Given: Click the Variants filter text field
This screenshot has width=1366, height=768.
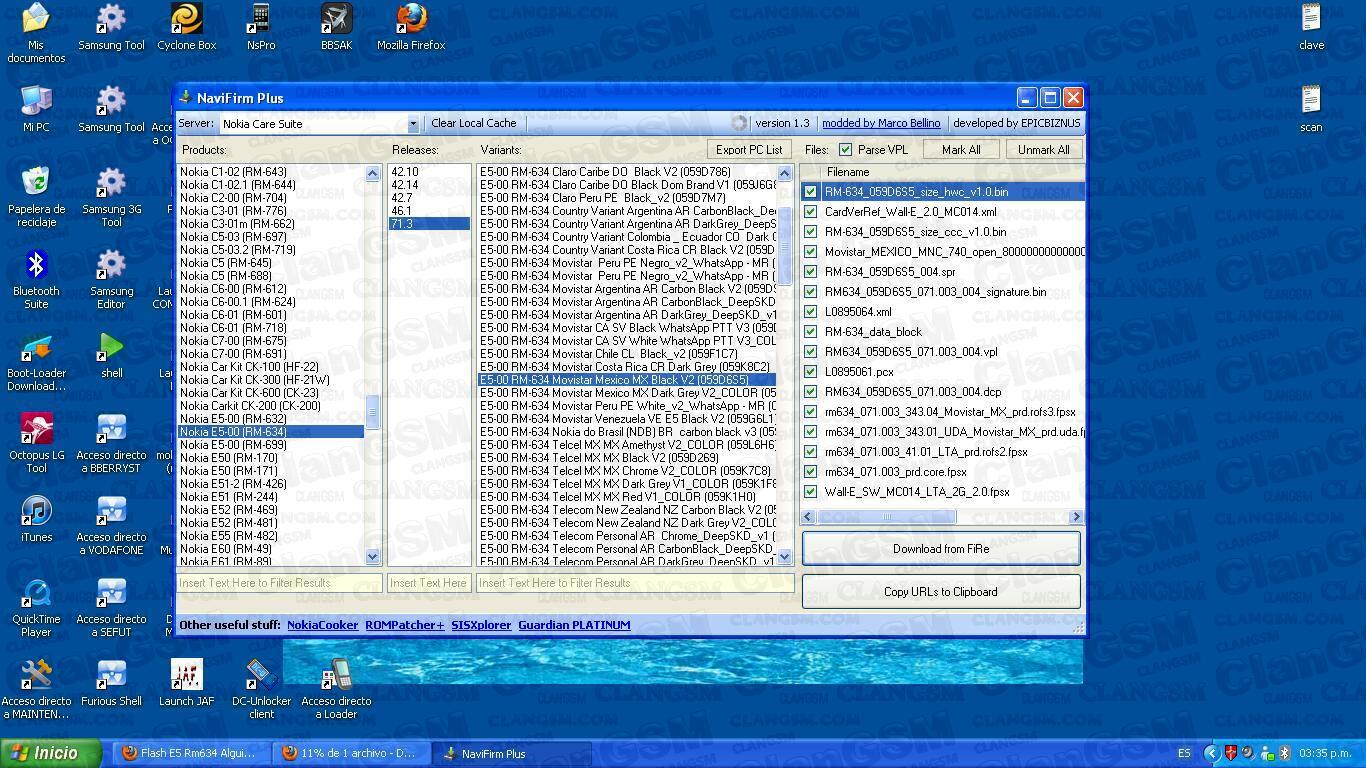Looking at the screenshot, I should coord(635,583).
